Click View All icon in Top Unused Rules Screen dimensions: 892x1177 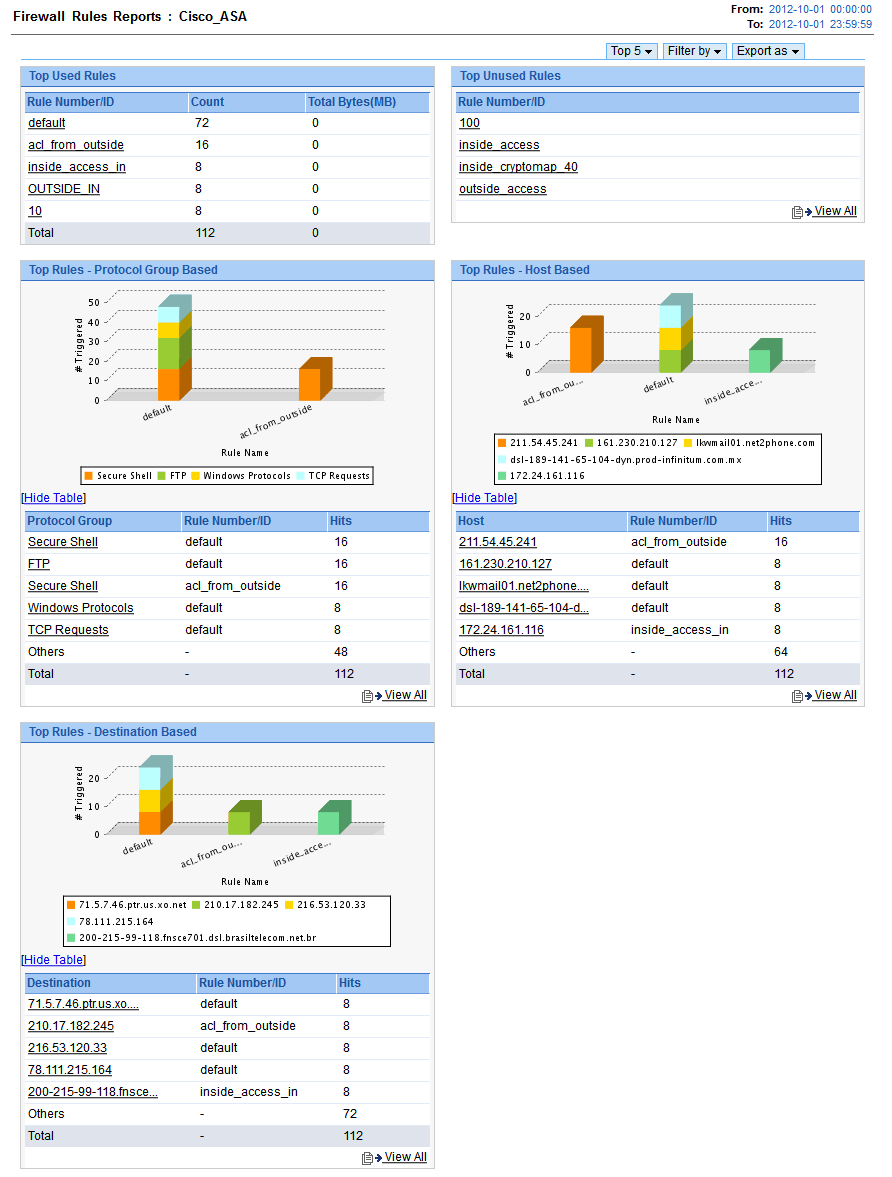click(x=801, y=212)
